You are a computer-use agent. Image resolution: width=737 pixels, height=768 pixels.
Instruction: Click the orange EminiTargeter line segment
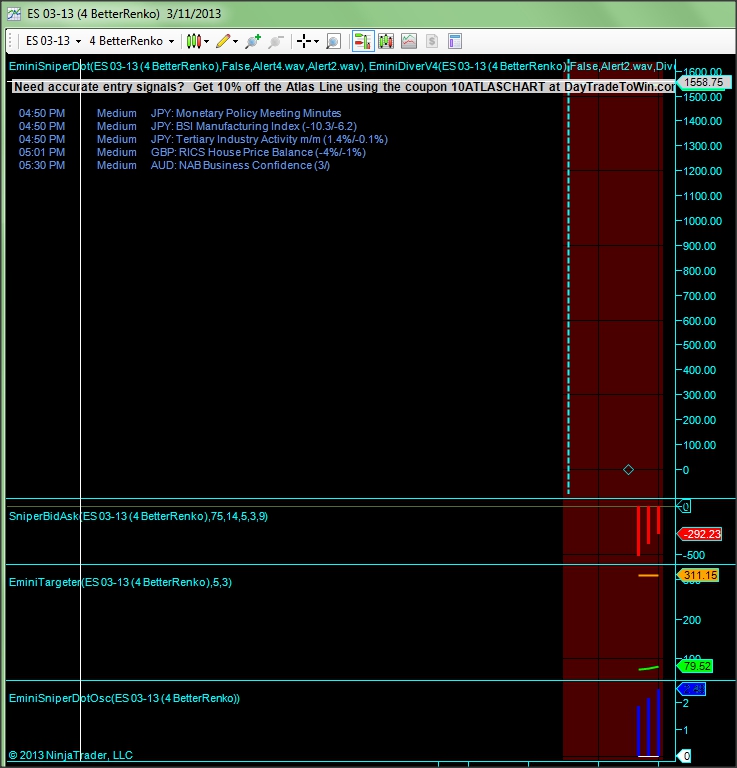pyautogui.click(x=648, y=576)
